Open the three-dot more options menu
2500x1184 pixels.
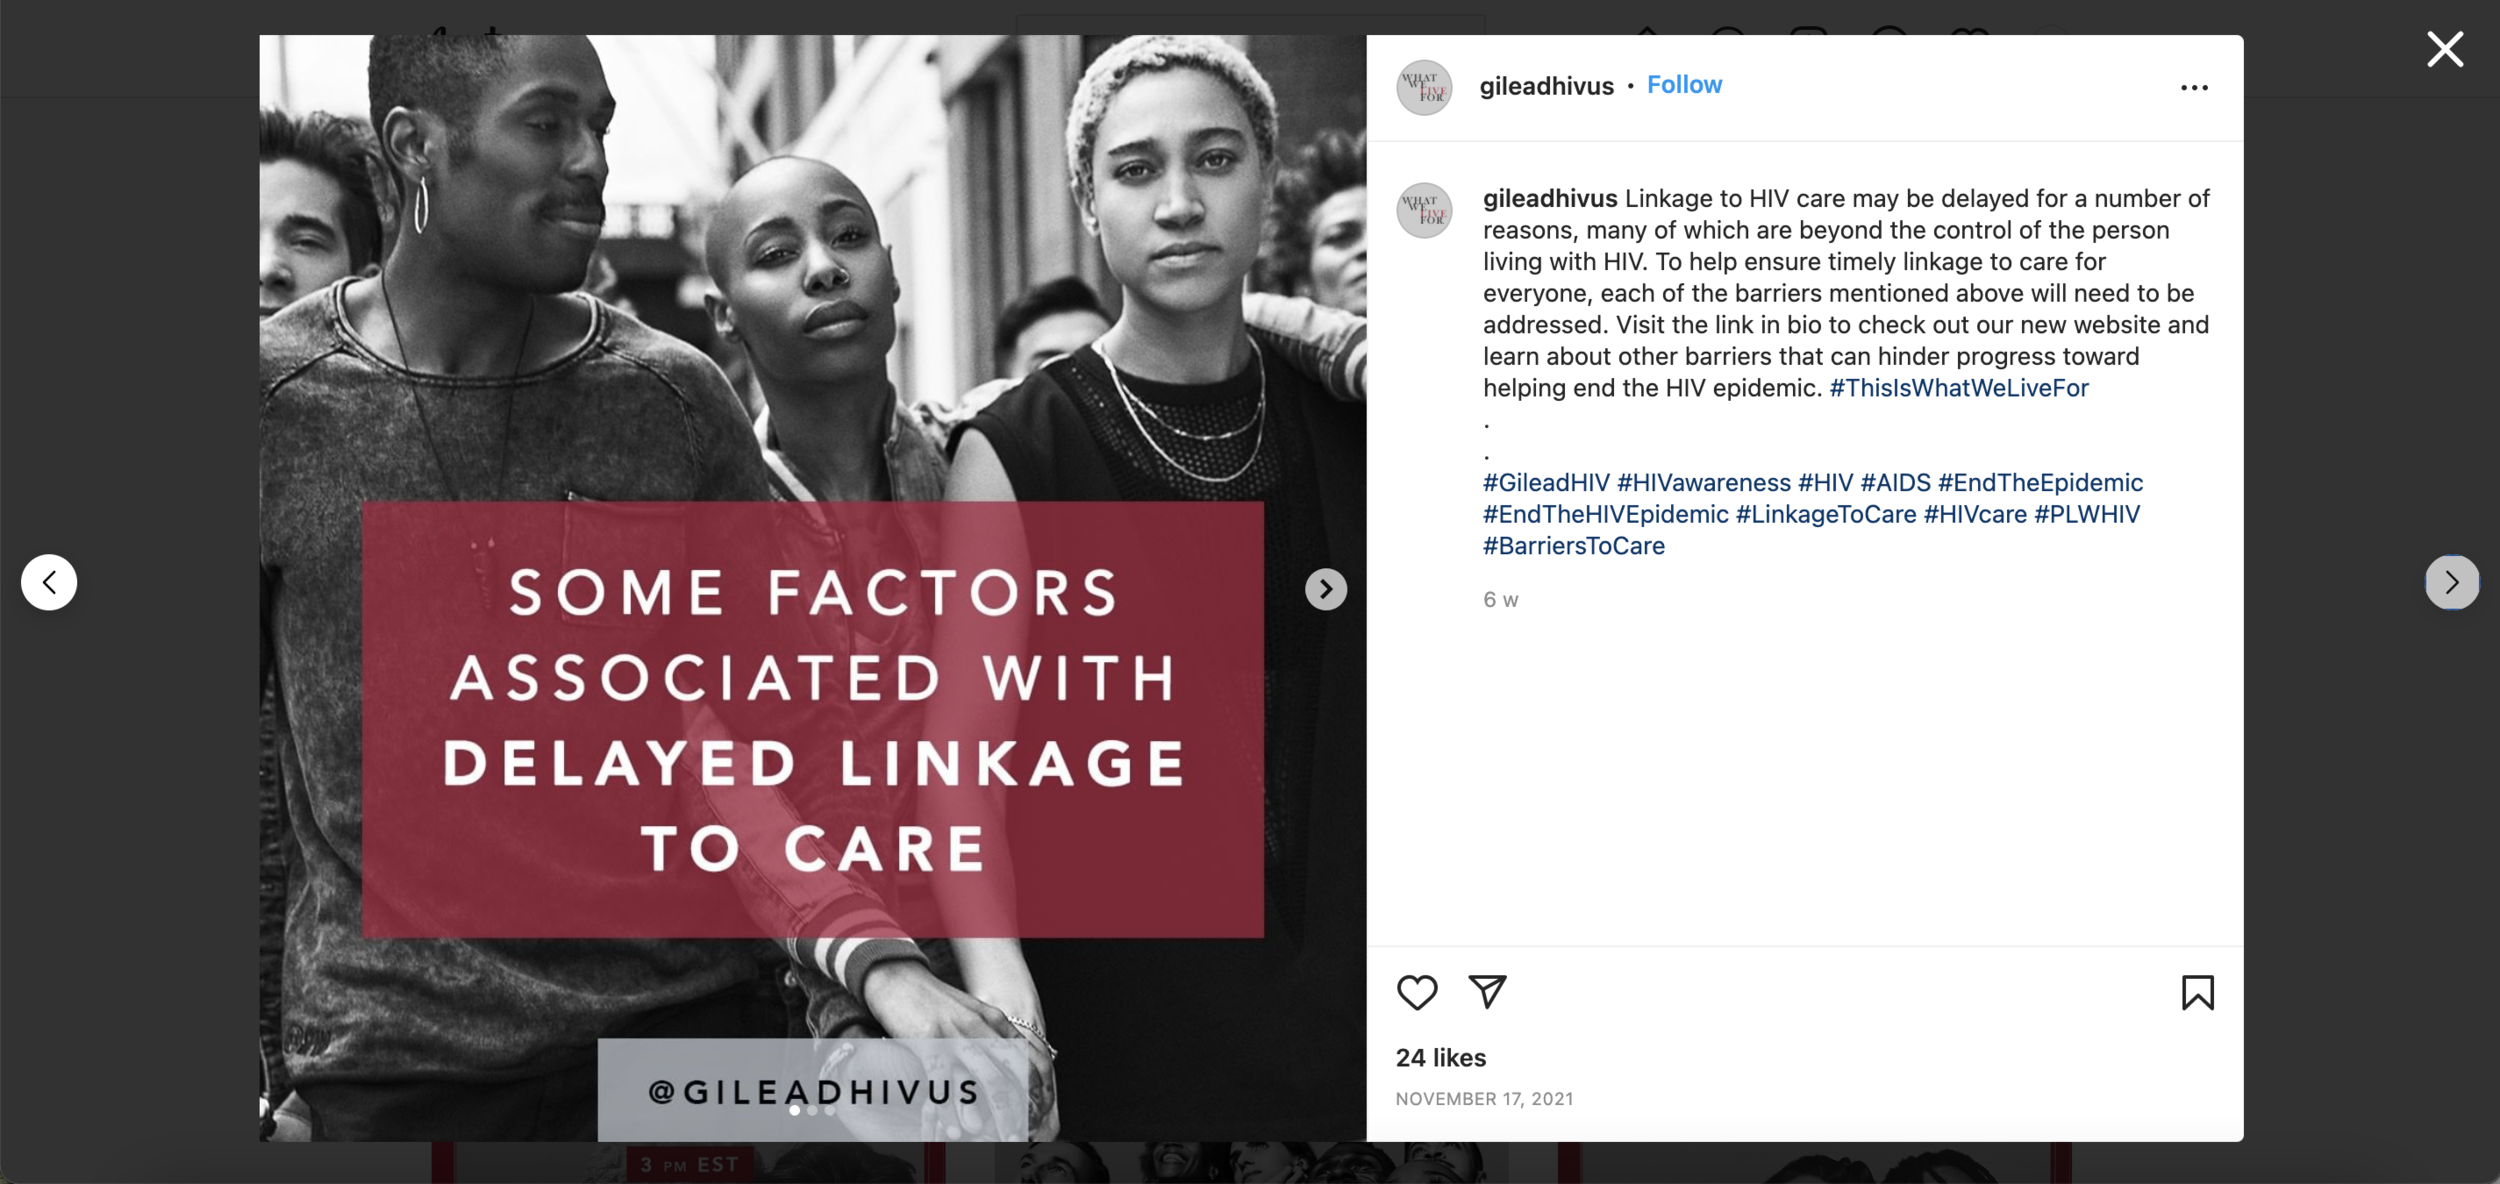coord(2194,88)
